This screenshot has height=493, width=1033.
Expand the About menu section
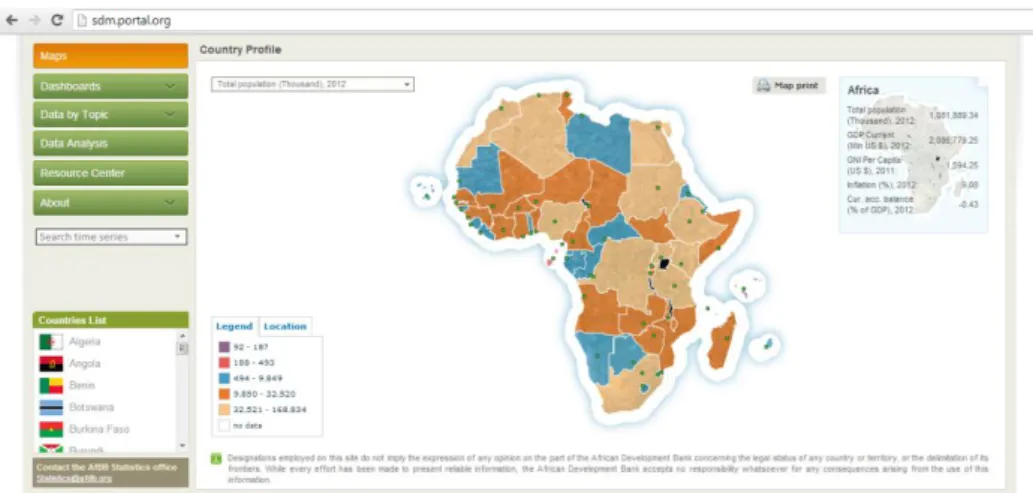coord(111,203)
